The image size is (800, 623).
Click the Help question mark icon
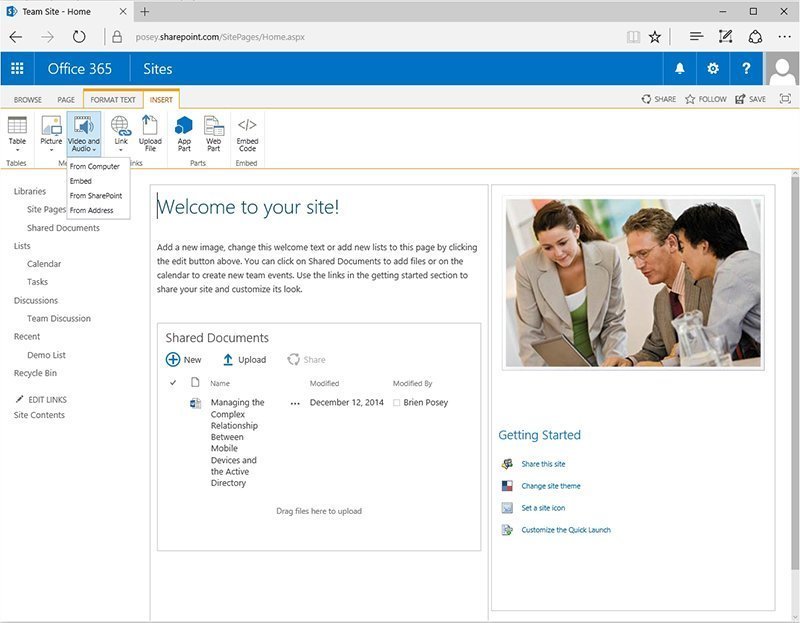[744, 70]
